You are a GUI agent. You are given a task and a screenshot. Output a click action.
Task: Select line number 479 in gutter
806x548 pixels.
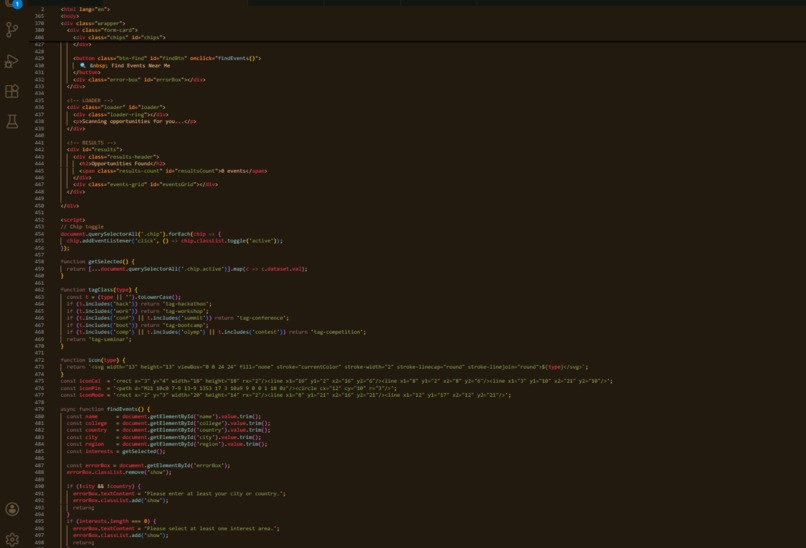39,409
